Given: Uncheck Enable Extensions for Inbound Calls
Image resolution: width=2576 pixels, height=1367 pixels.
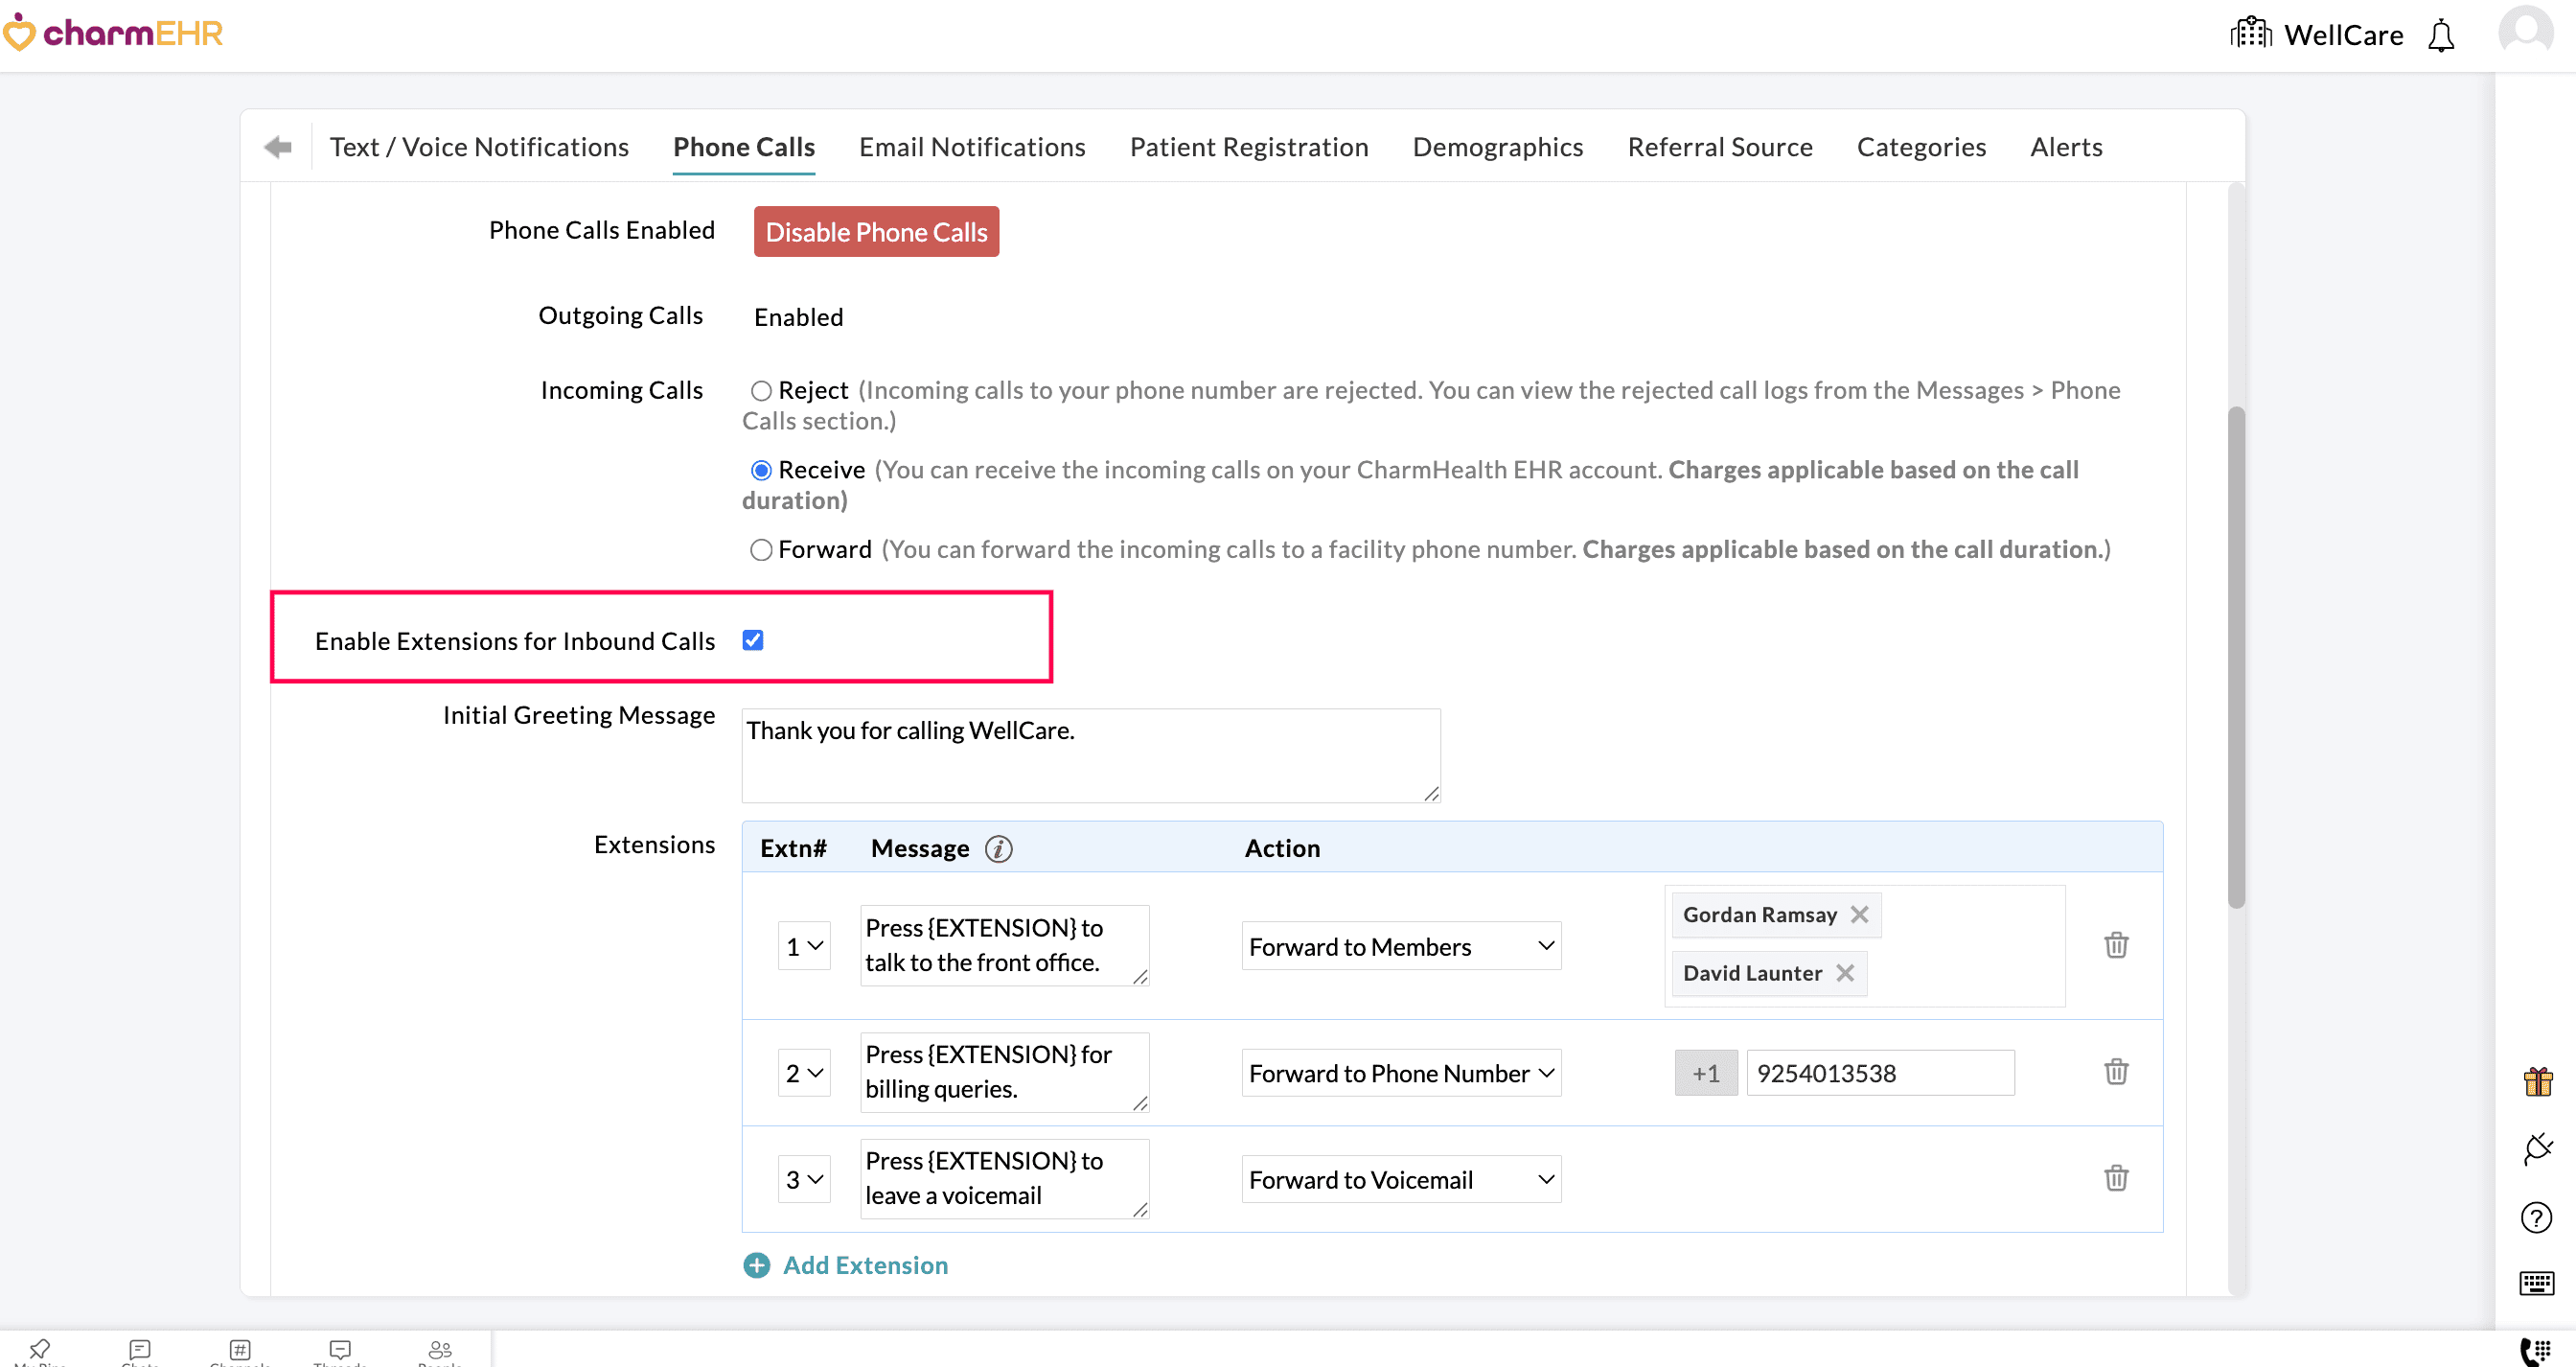Looking at the screenshot, I should point(753,640).
